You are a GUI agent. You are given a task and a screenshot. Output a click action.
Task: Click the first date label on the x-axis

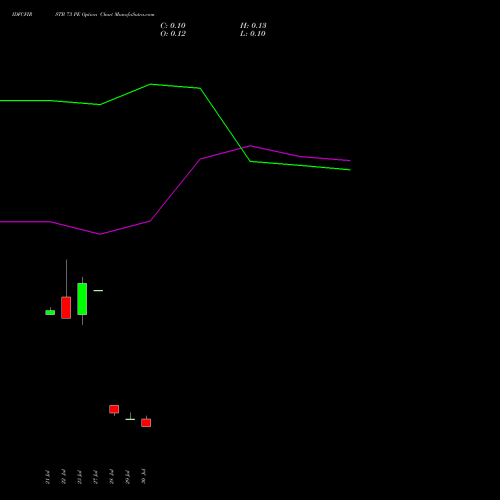pos(47,477)
